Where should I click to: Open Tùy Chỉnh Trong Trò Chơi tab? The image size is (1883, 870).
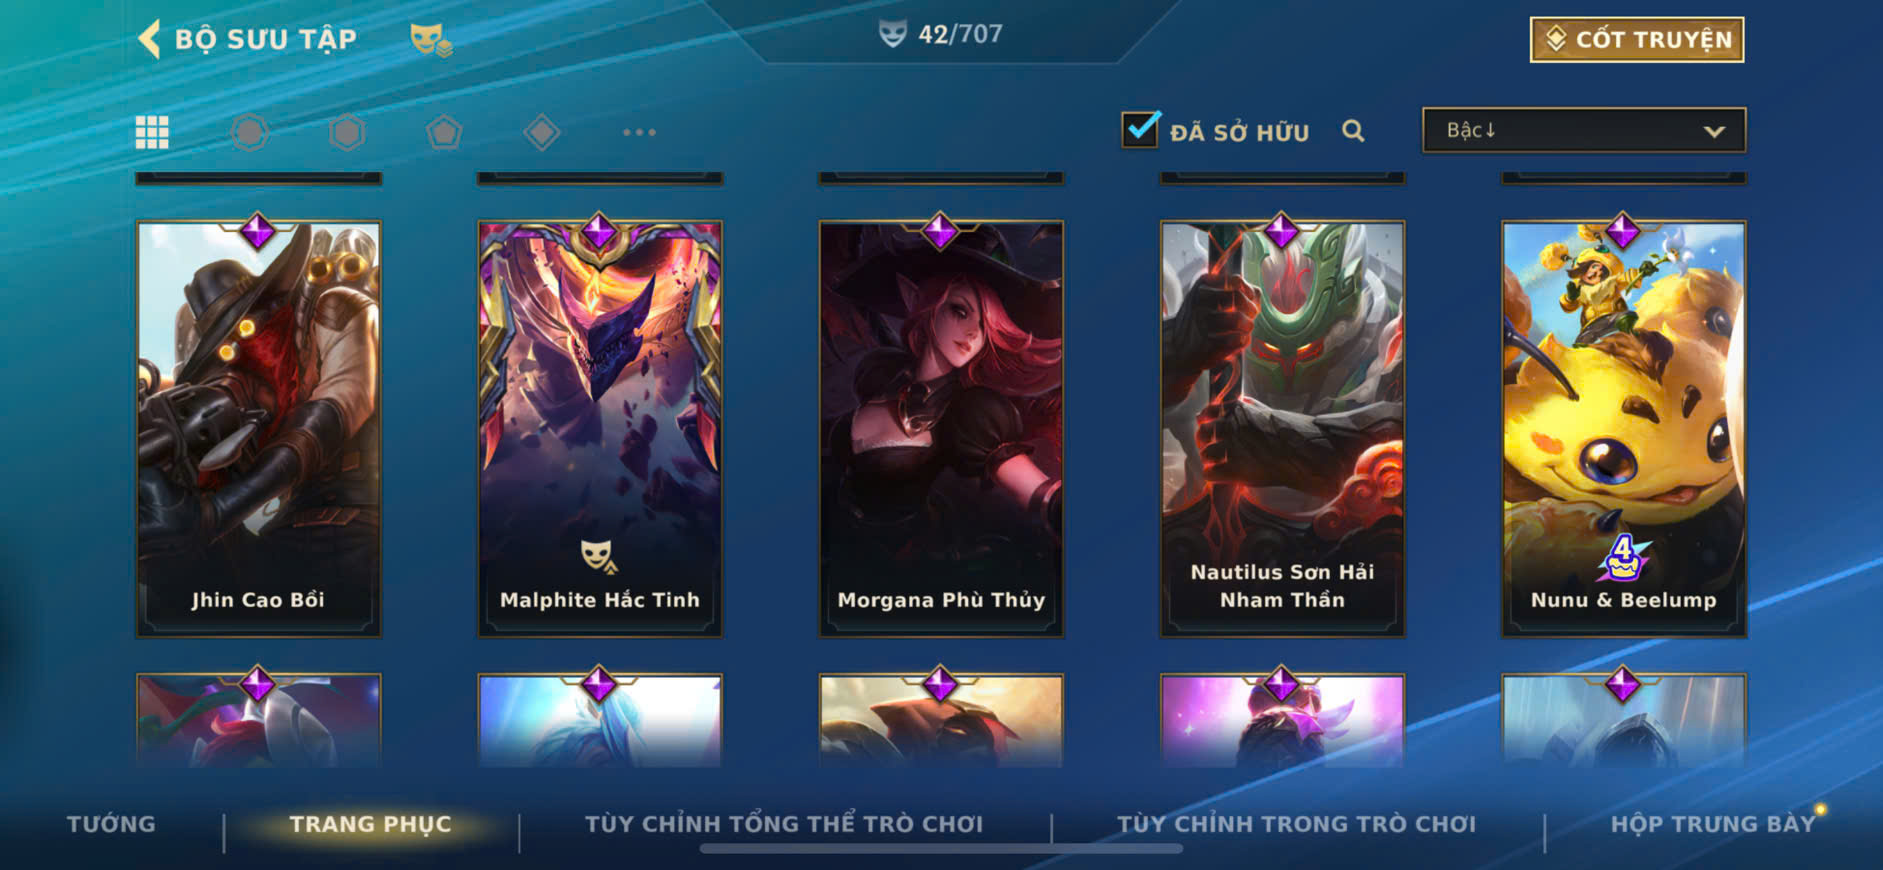tap(1296, 824)
